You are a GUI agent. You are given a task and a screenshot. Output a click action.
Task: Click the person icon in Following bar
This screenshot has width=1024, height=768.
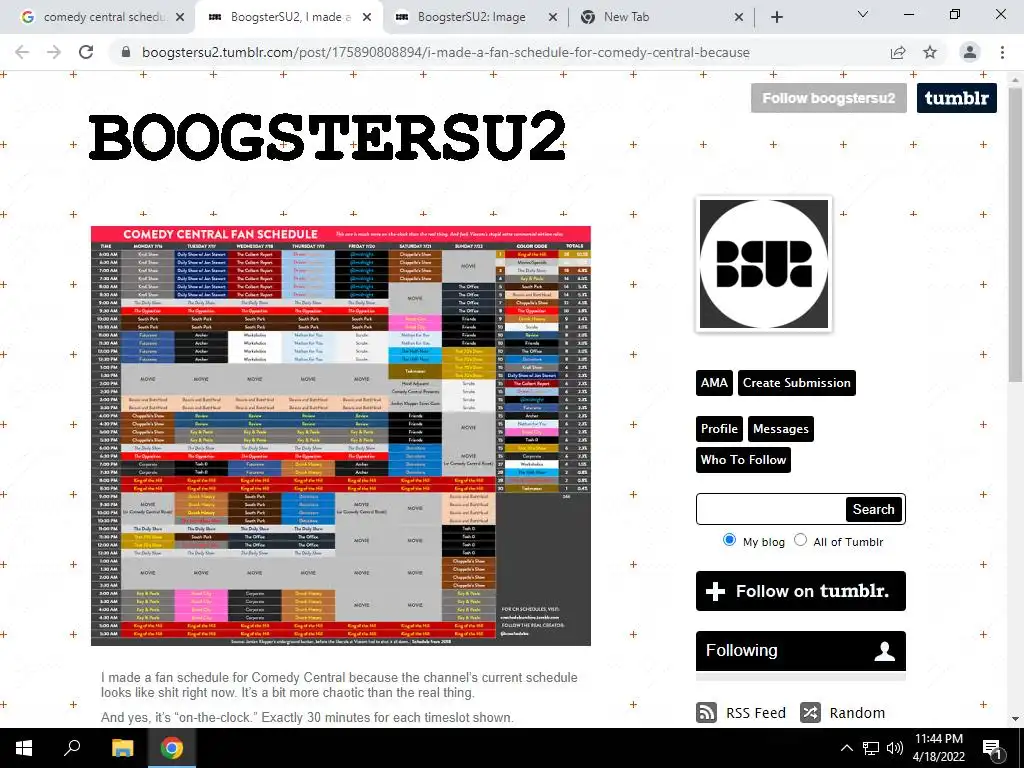885,650
